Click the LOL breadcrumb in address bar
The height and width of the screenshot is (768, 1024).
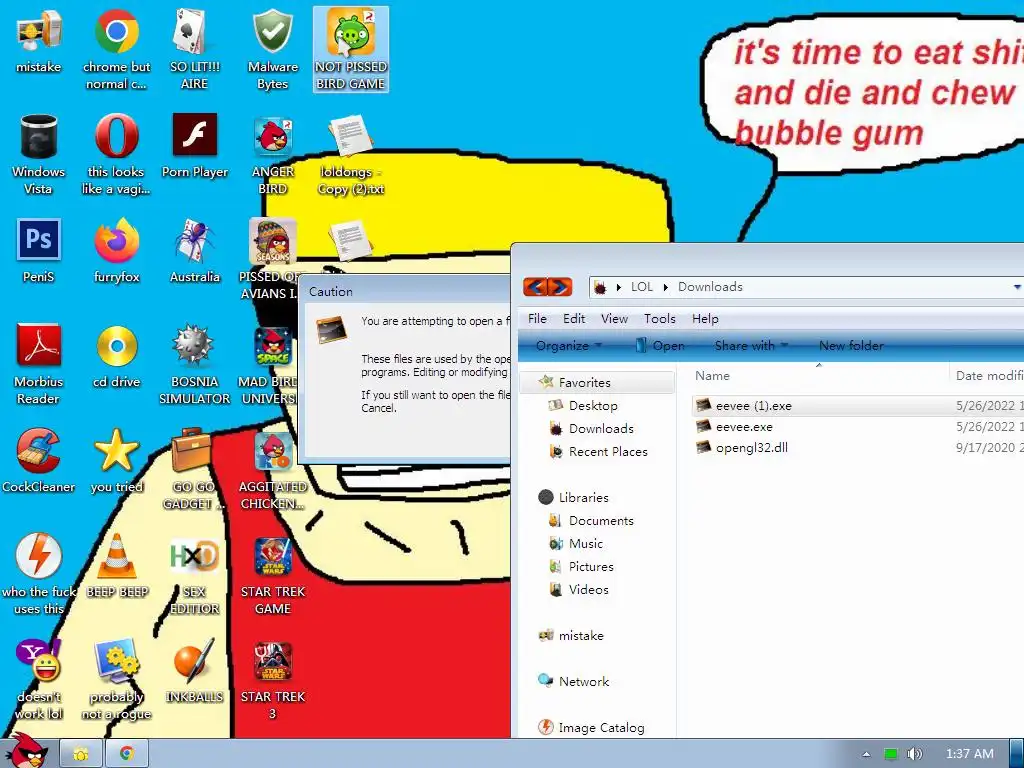pos(641,287)
